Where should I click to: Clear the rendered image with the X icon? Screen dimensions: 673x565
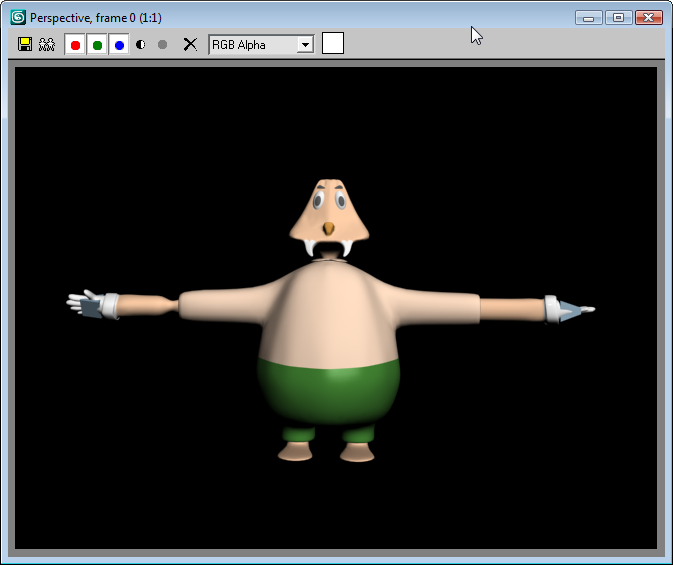190,44
